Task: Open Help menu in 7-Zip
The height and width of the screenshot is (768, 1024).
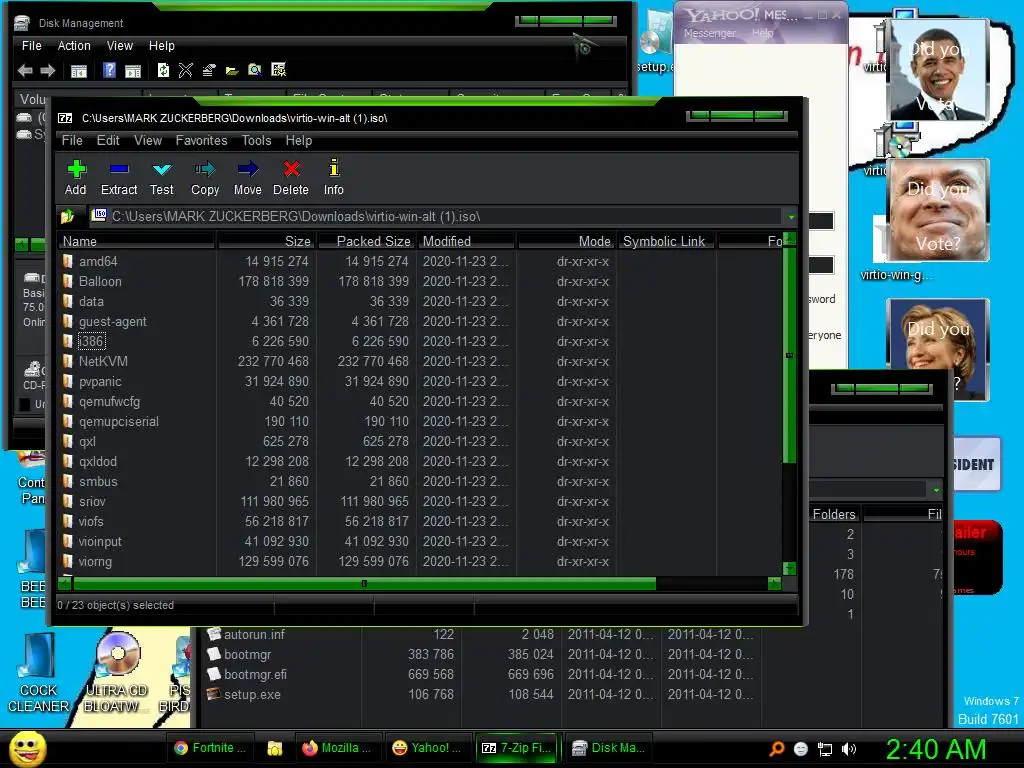Action: 298,140
